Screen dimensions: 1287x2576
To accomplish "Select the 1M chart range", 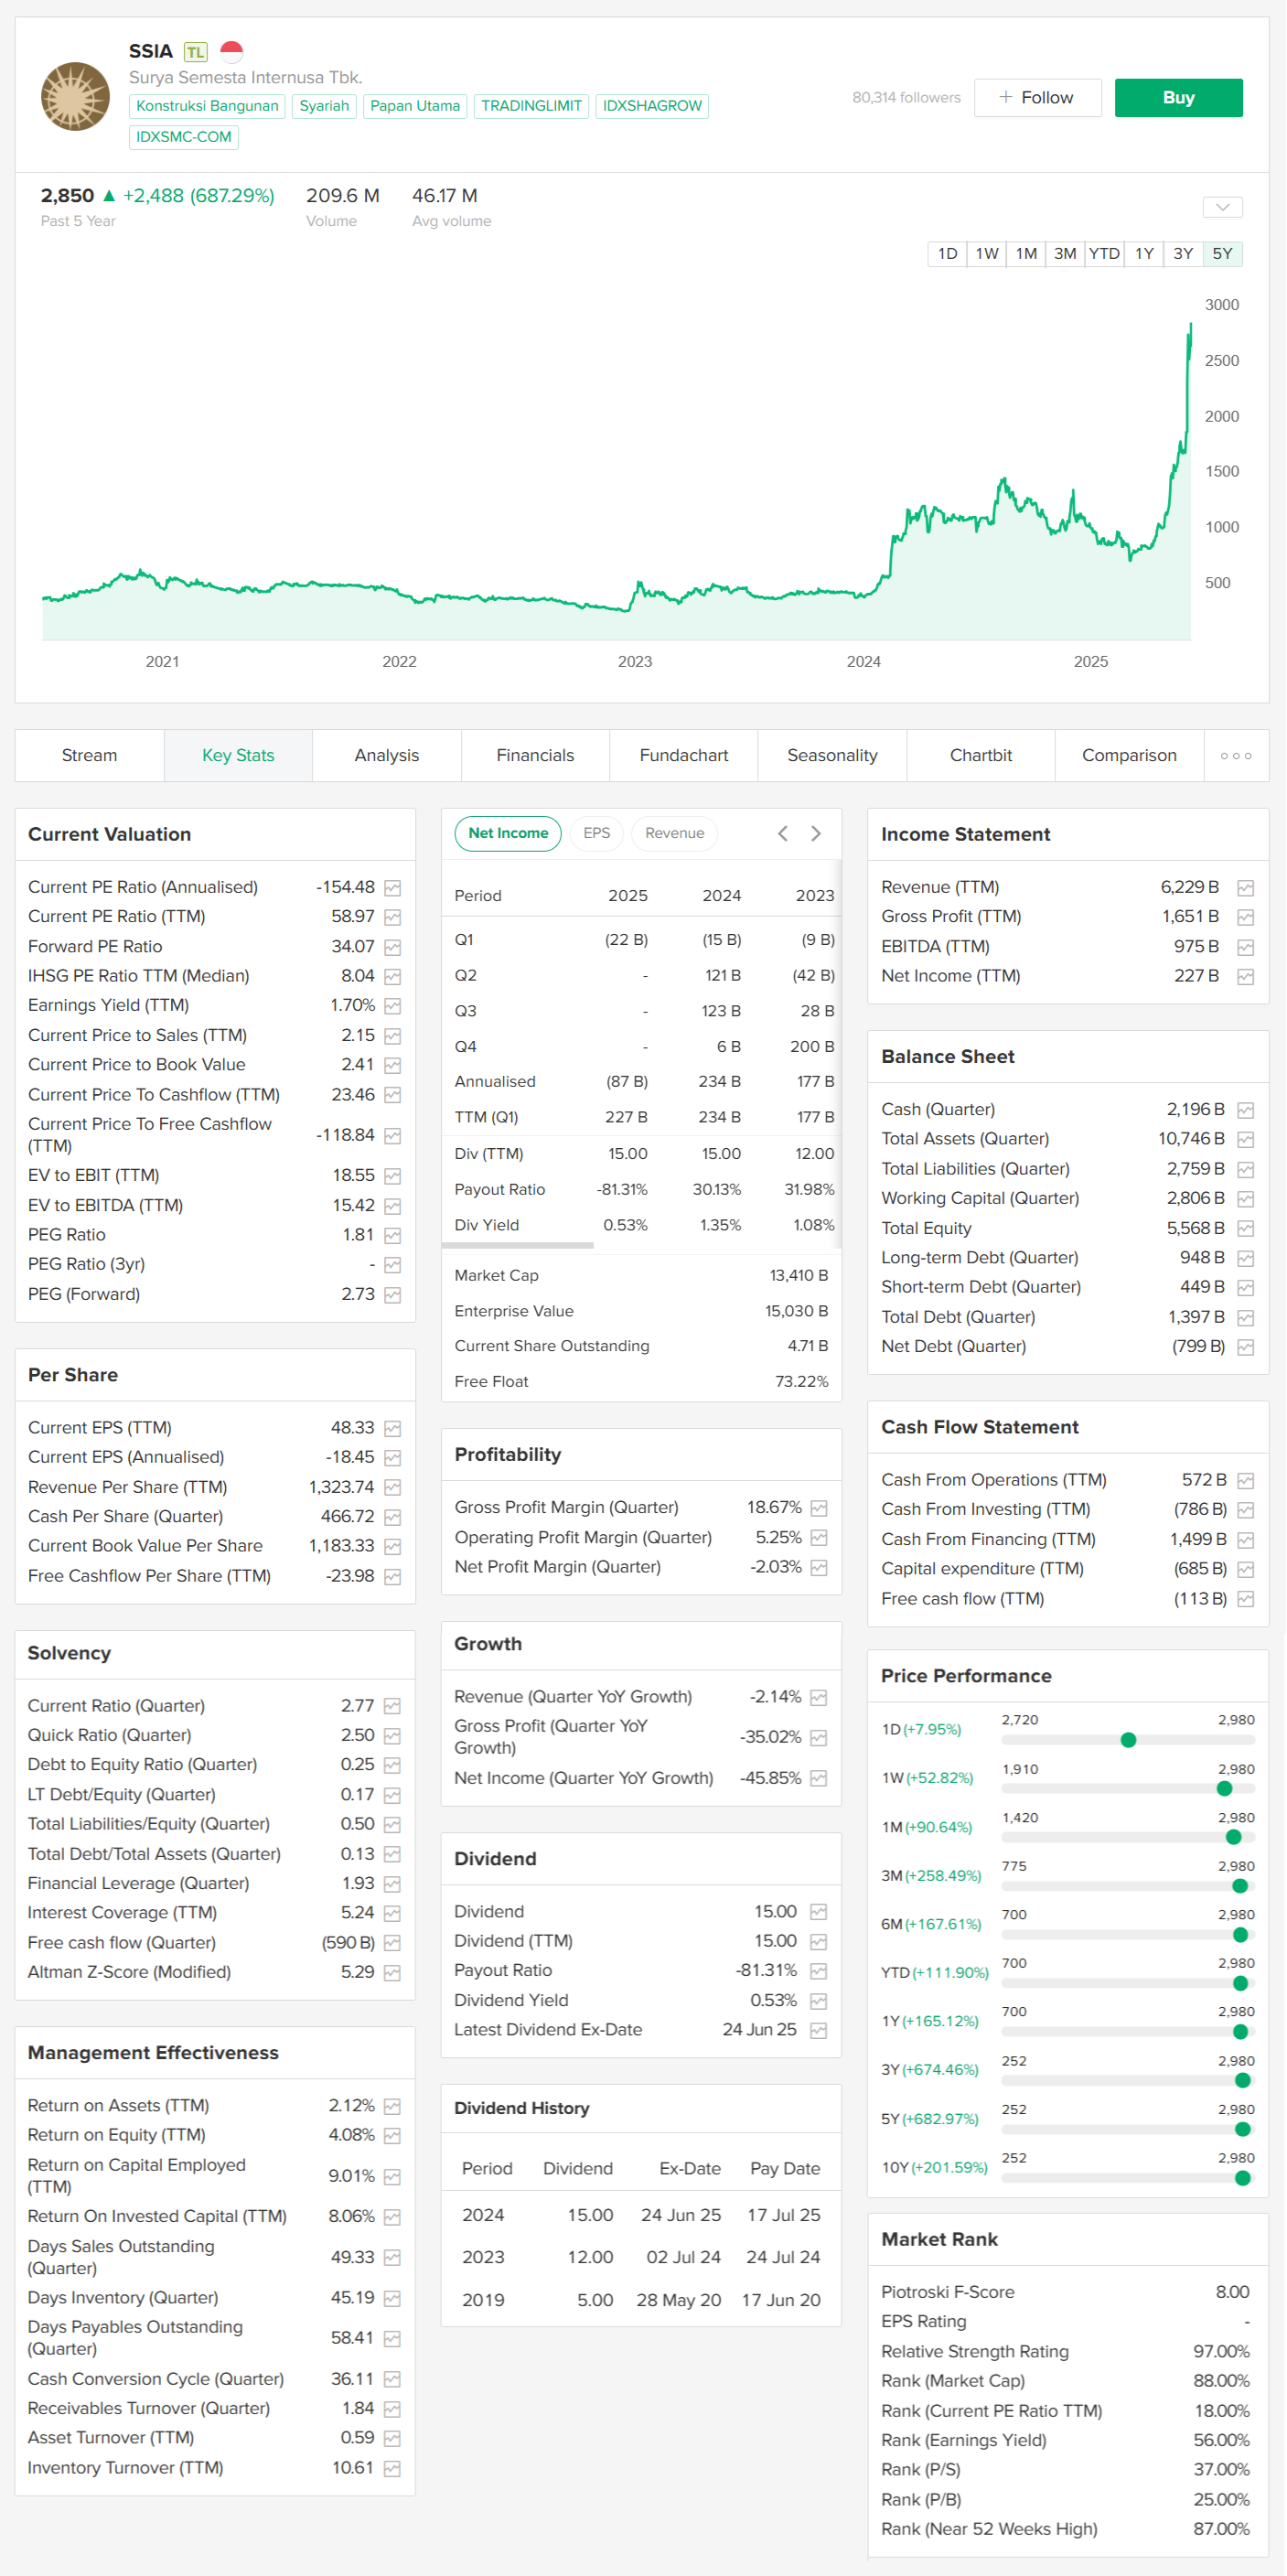I will 1027,254.
